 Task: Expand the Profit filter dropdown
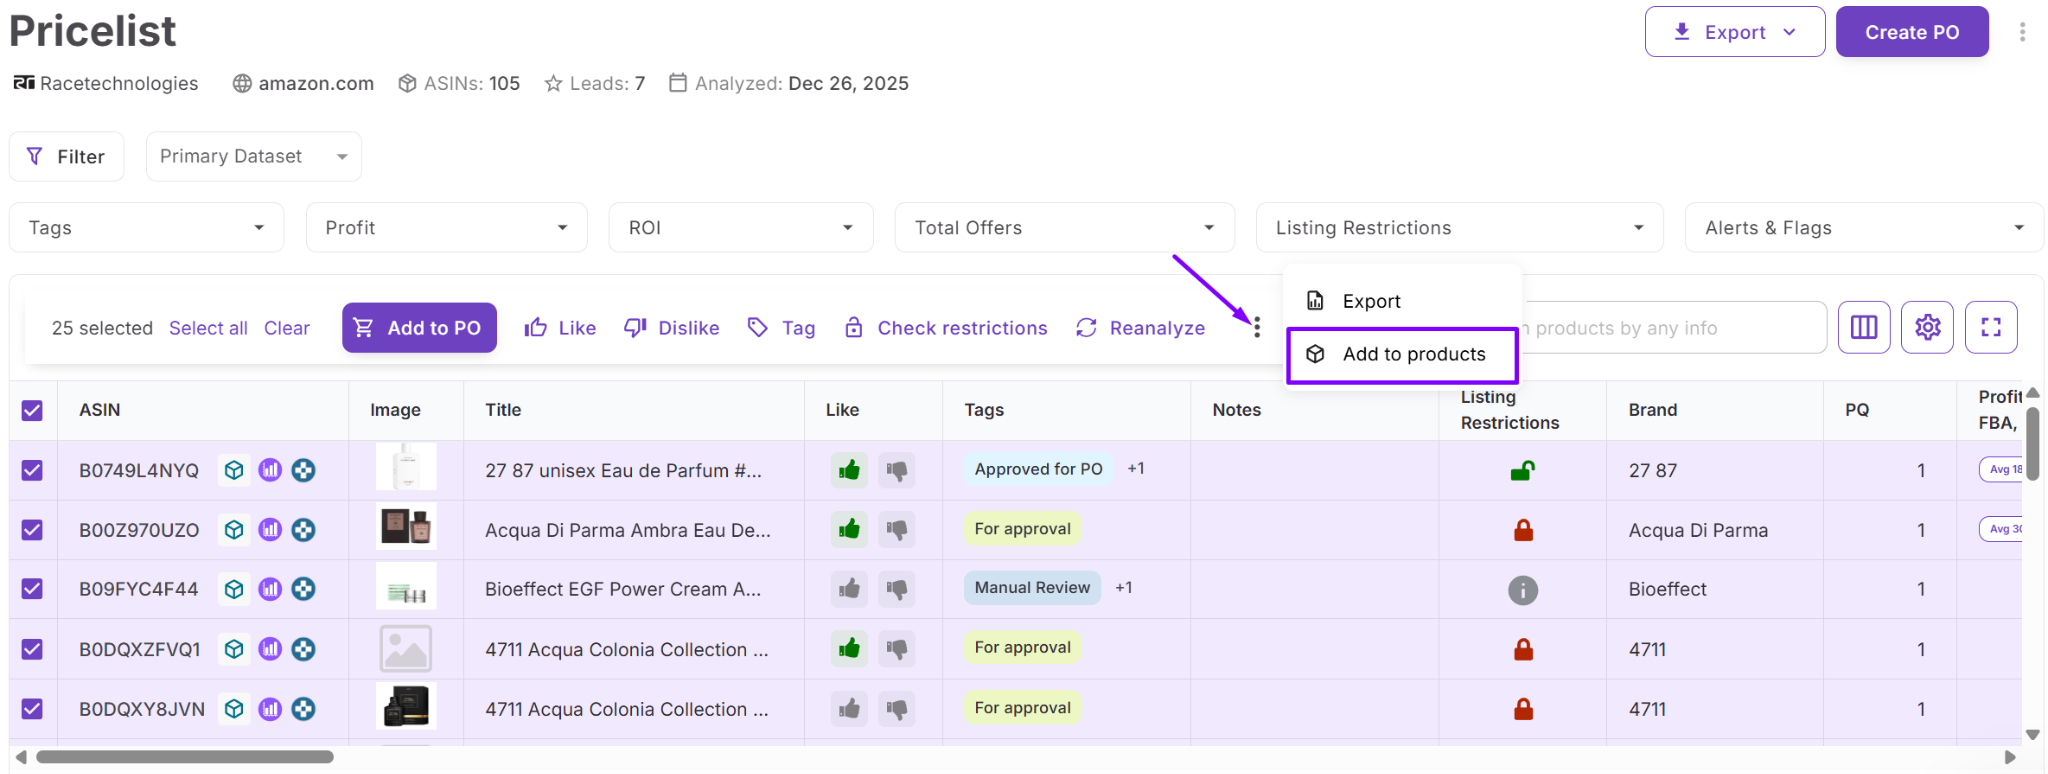446,228
